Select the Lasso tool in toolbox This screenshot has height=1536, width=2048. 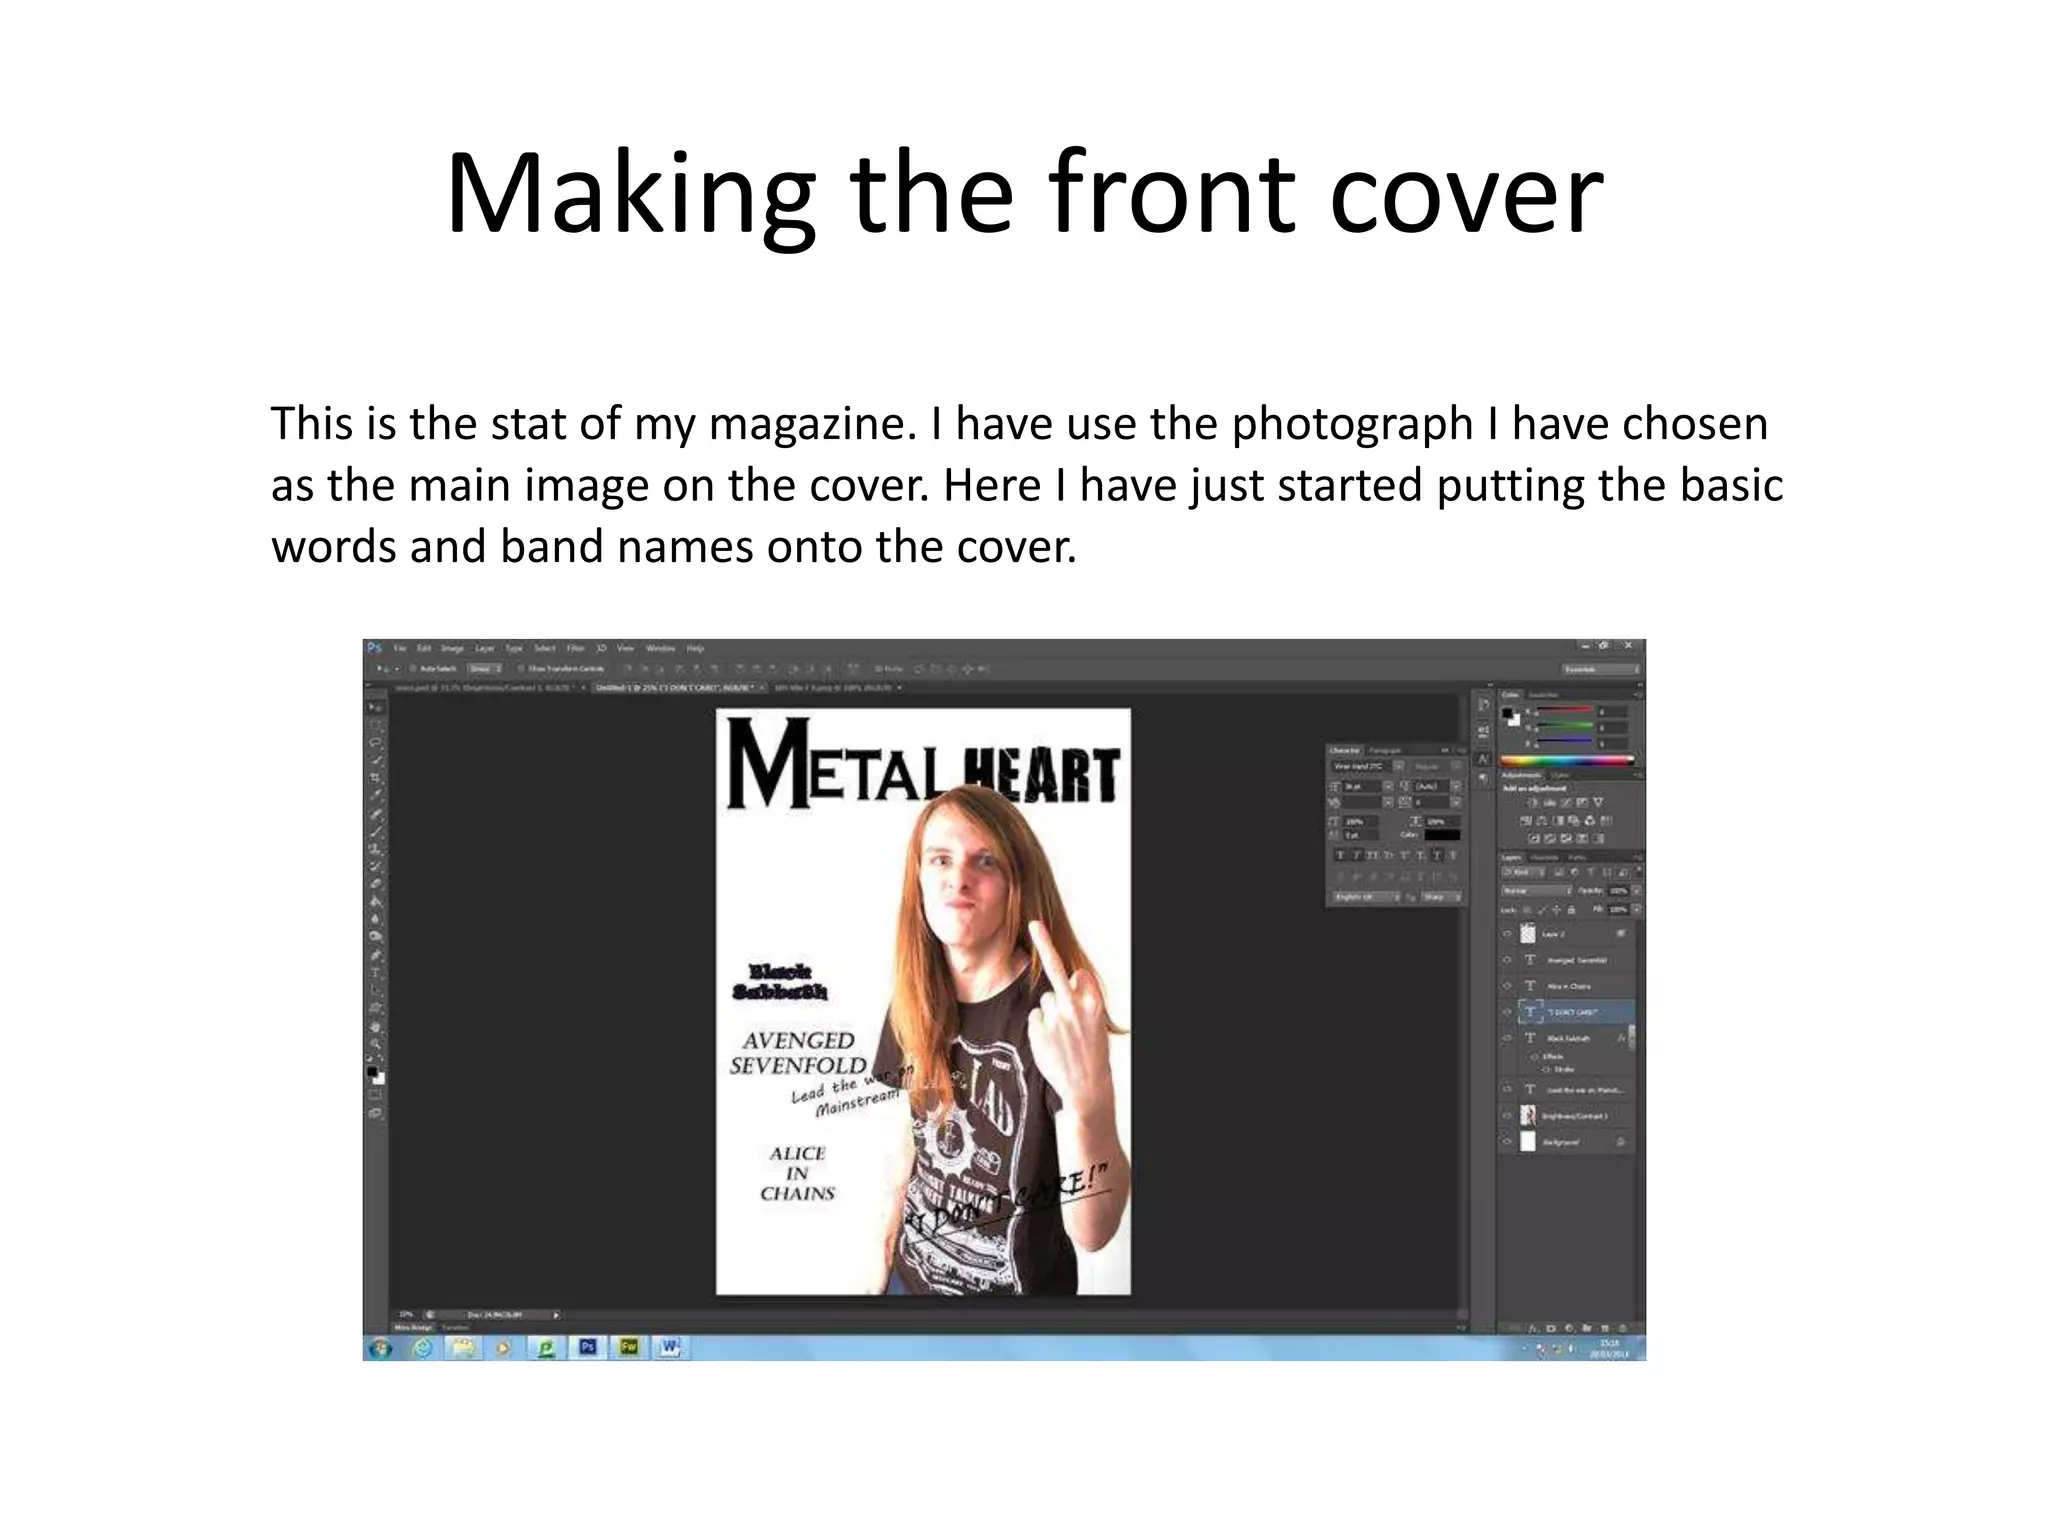(376, 743)
